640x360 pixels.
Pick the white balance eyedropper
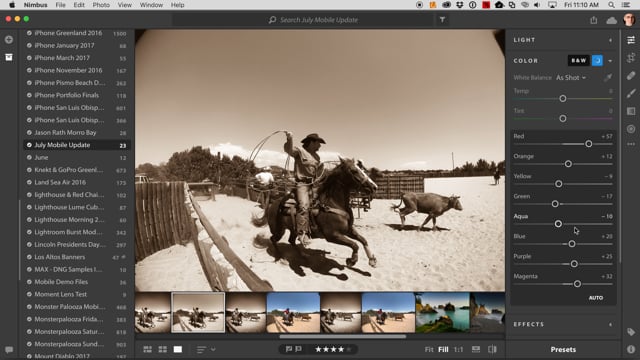608,78
